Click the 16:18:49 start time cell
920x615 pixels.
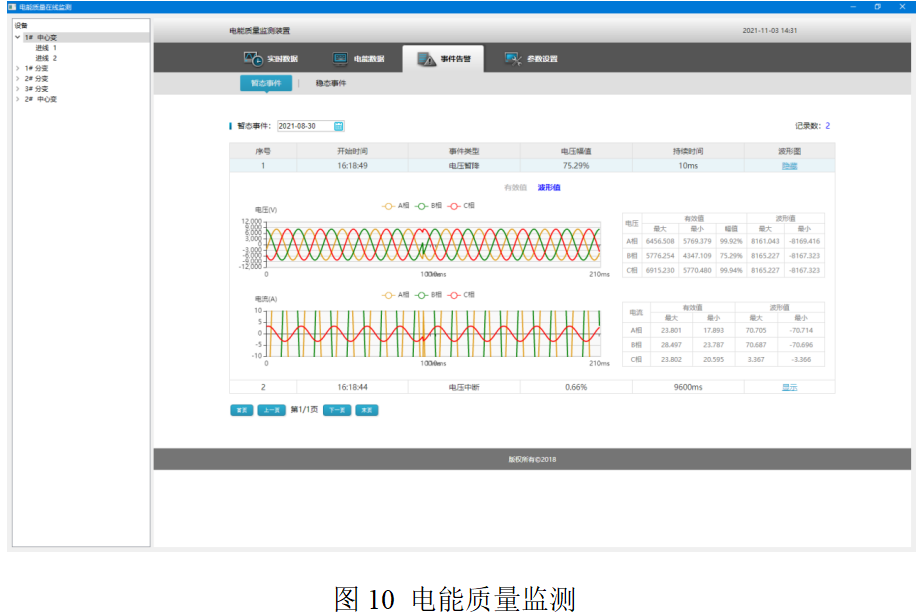click(352, 166)
